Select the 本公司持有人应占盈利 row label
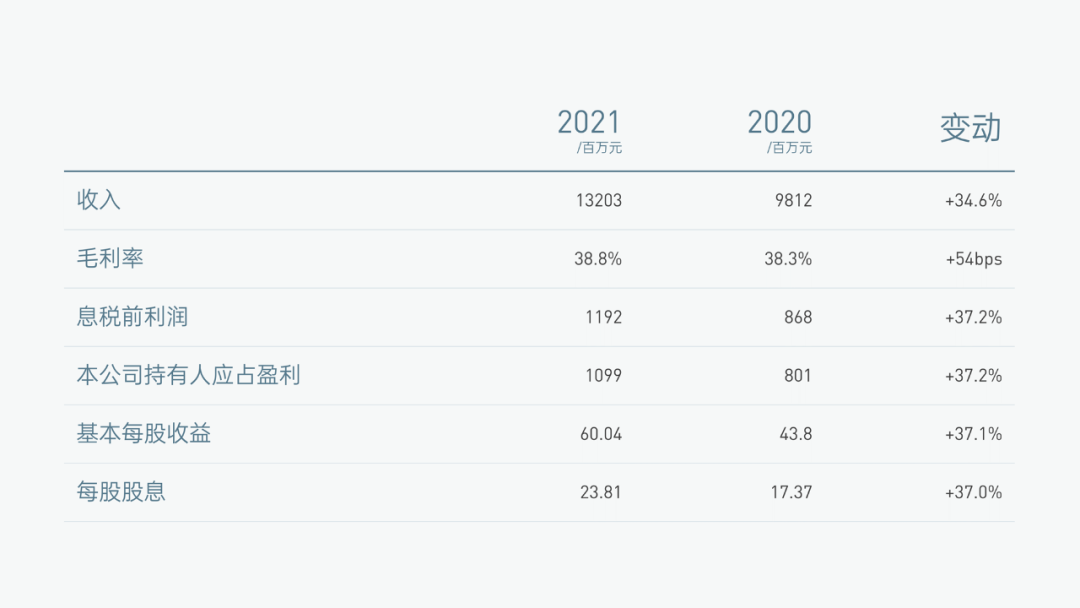This screenshot has height=608, width=1080. [x=188, y=375]
